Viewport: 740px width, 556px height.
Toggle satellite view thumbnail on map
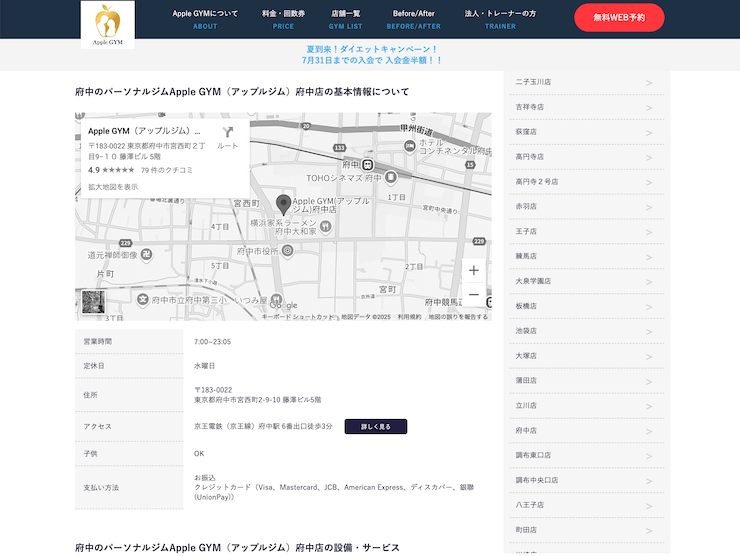click(93, 302)
